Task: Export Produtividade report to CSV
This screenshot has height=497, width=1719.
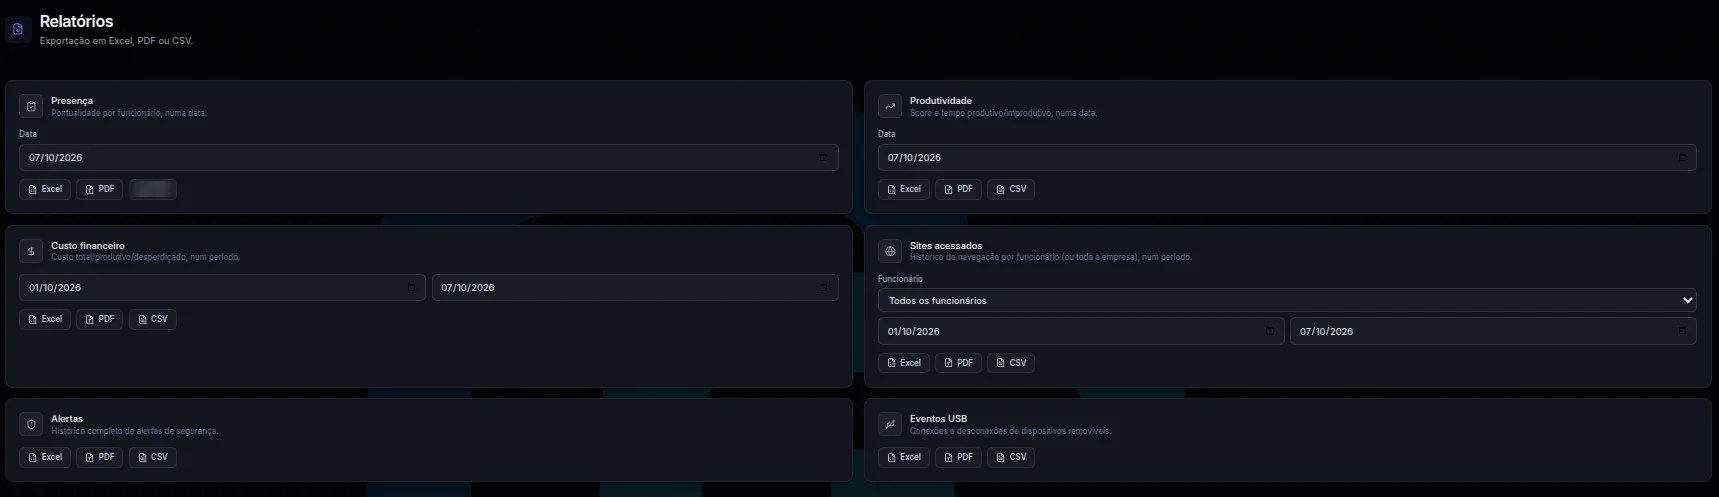Action: pyautogui.click(x=1011, y=189)
